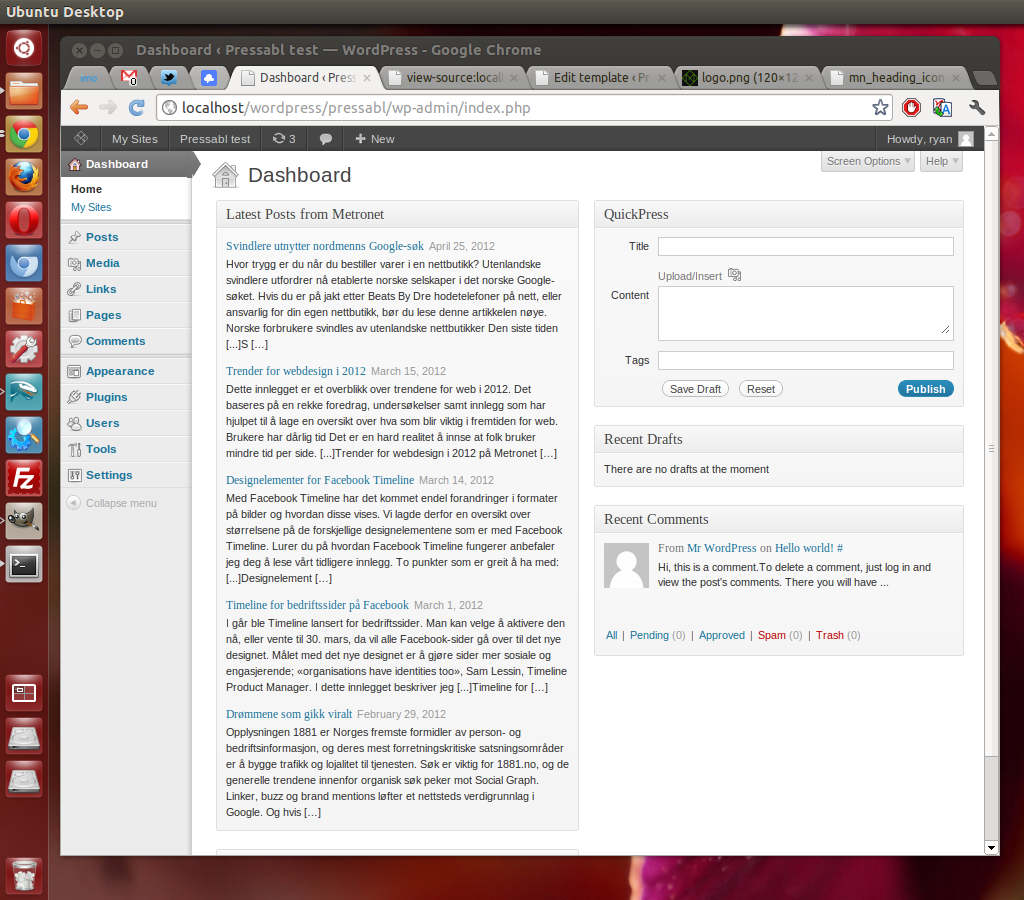
Task: Click the Media icon in the sidebar
Action: (75, 263)
